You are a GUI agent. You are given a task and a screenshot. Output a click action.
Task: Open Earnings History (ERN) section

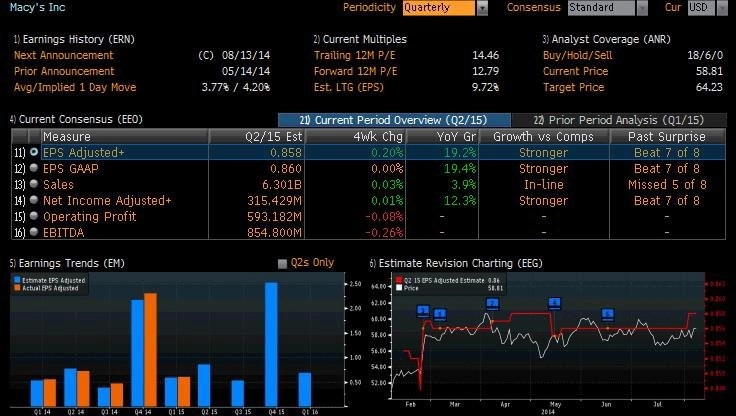point(74,39)
